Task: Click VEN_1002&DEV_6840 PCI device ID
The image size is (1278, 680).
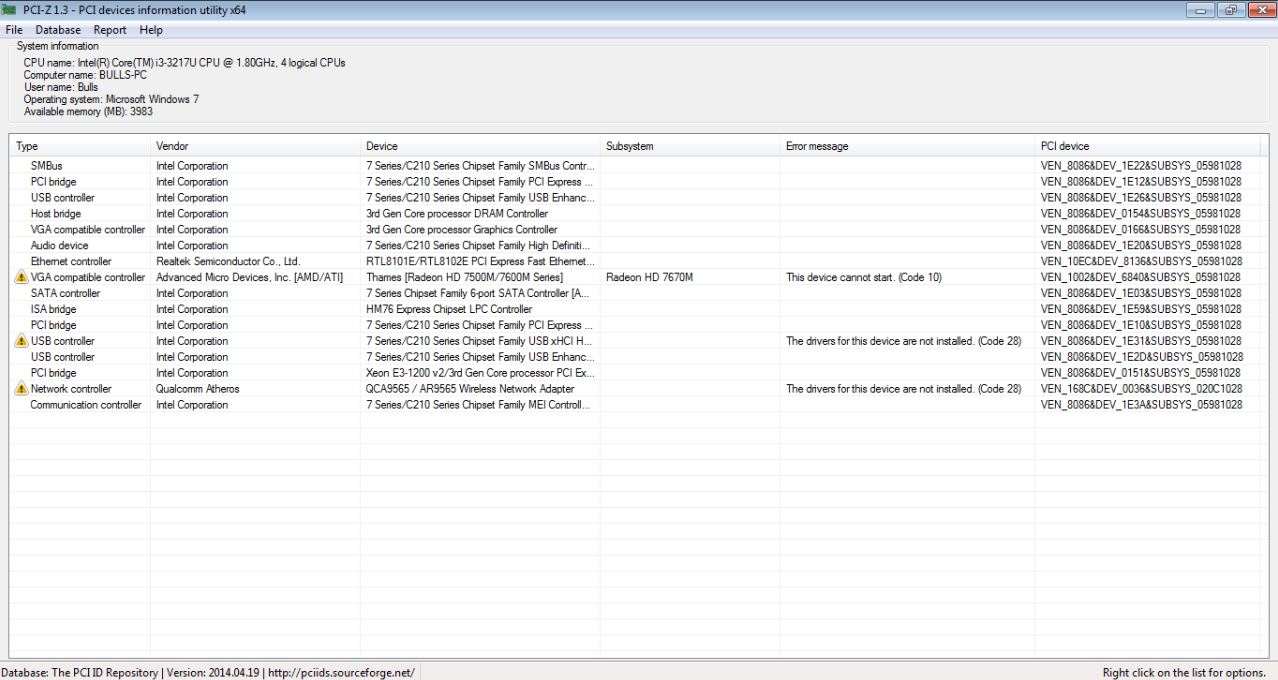Action: point(1141,277)
